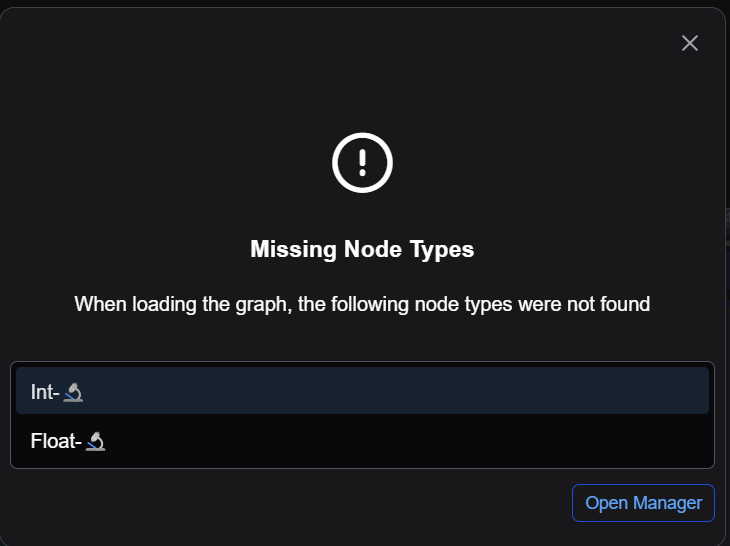This screenshot has height=546, width=730.
Task: Click the Missing Node Types heading
Action: (x=362, y=249)
